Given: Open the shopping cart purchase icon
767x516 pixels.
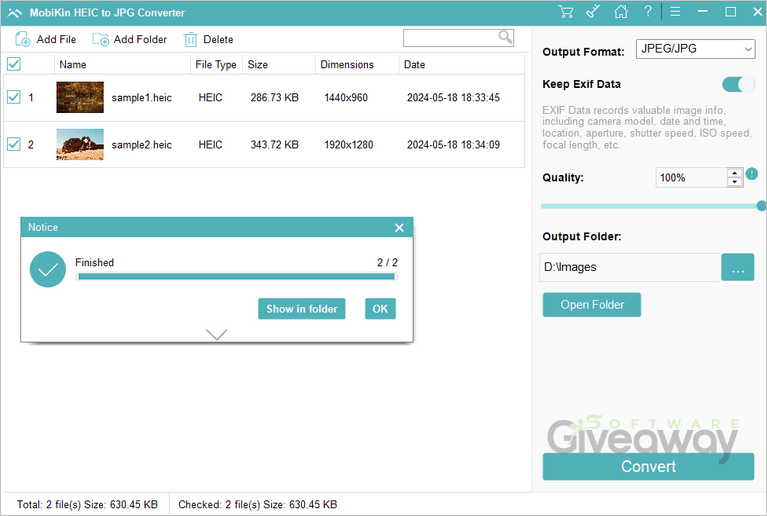Looking at the screenshot, I should coord(566,12).
